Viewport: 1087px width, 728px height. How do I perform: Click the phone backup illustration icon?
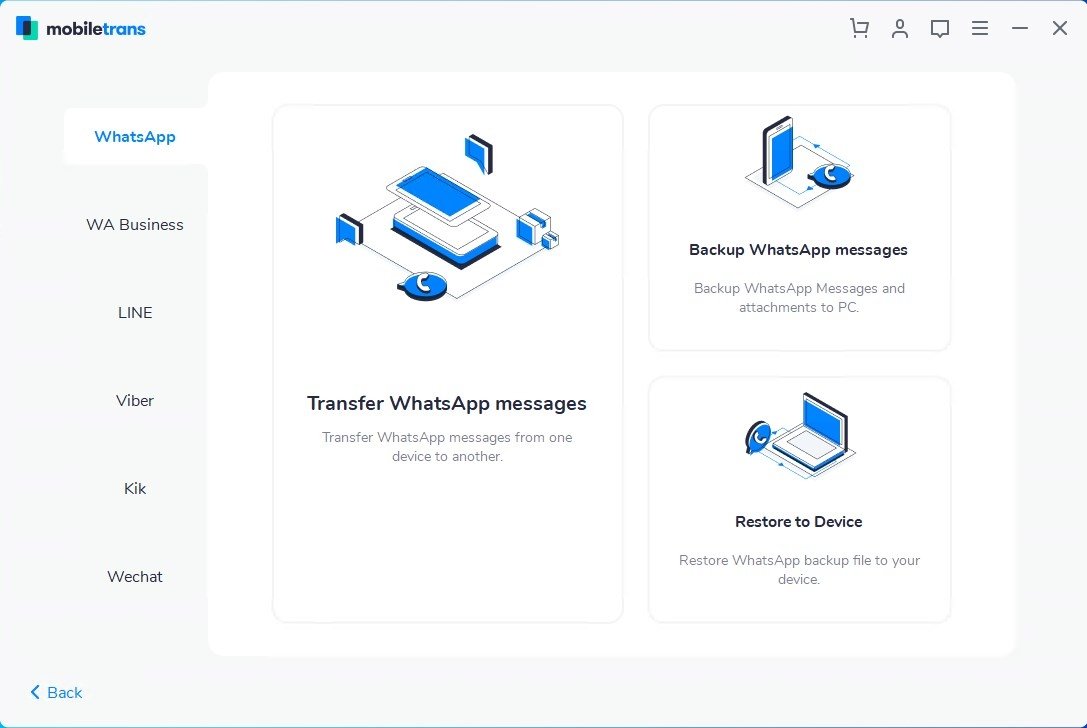click(x=798, y=160)
